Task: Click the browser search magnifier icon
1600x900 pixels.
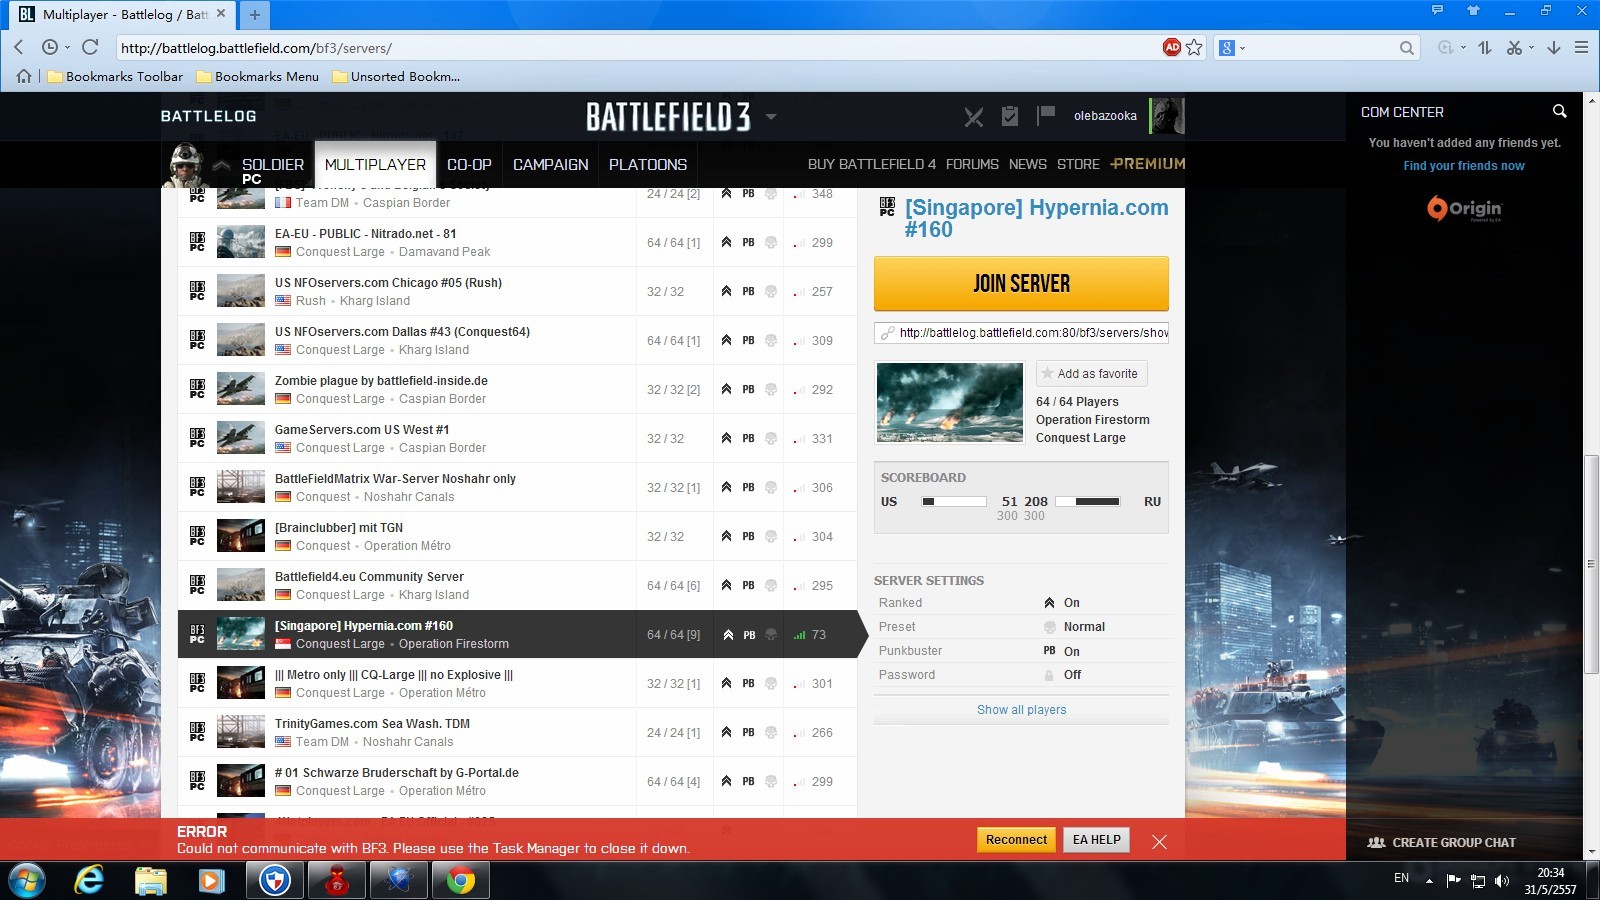Action: pyautogui.click(x=1406, y=47)
